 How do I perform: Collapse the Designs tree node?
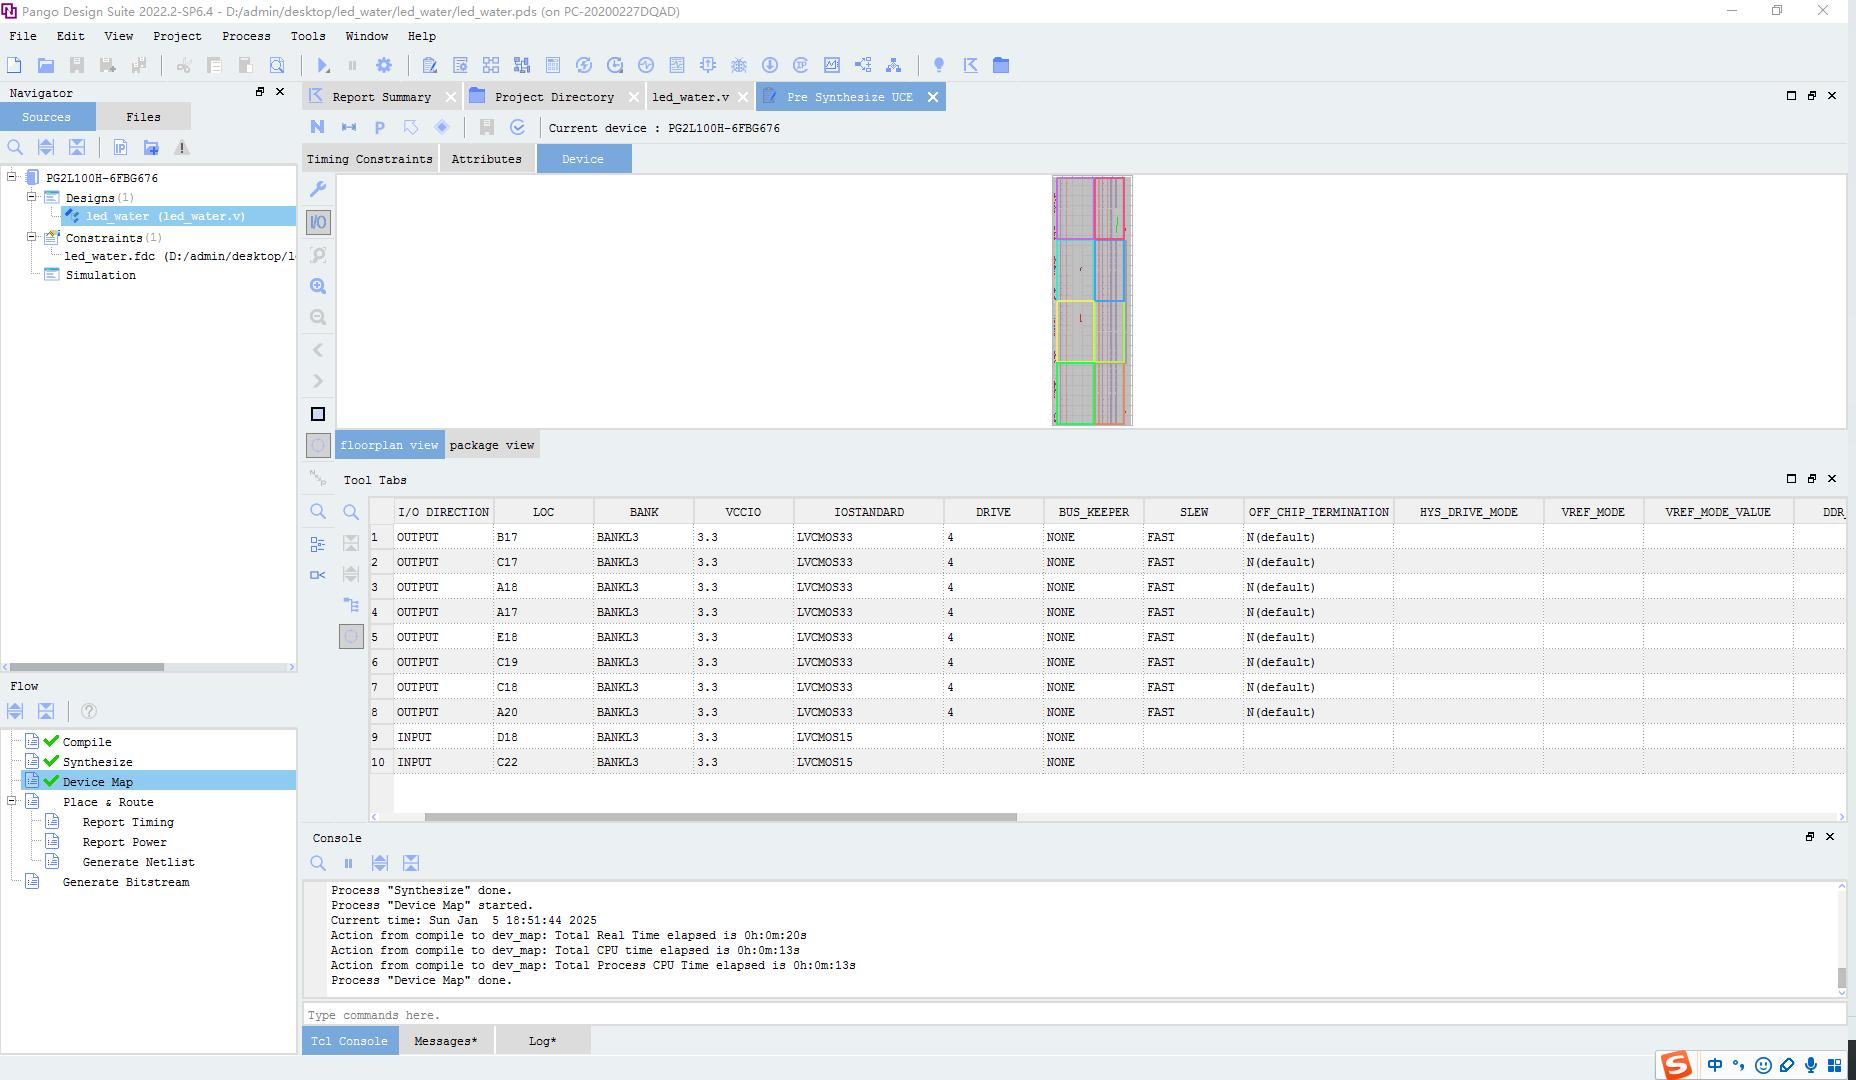pyautogui.click(x=31, y=197)
